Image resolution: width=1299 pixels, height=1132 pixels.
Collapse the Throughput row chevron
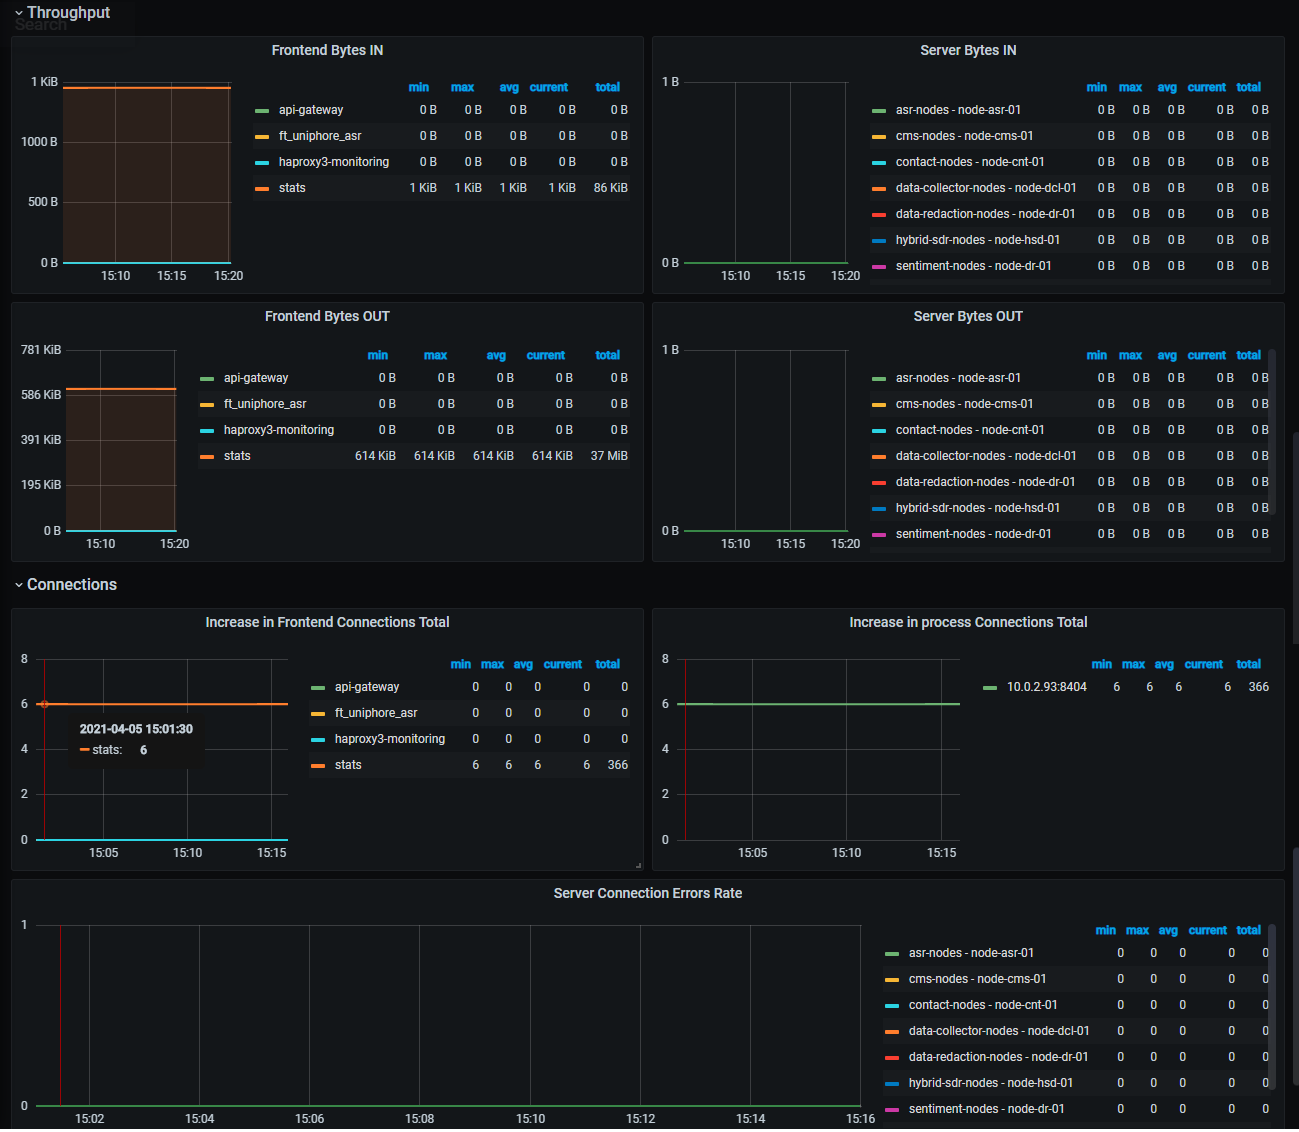pos(19,13)
